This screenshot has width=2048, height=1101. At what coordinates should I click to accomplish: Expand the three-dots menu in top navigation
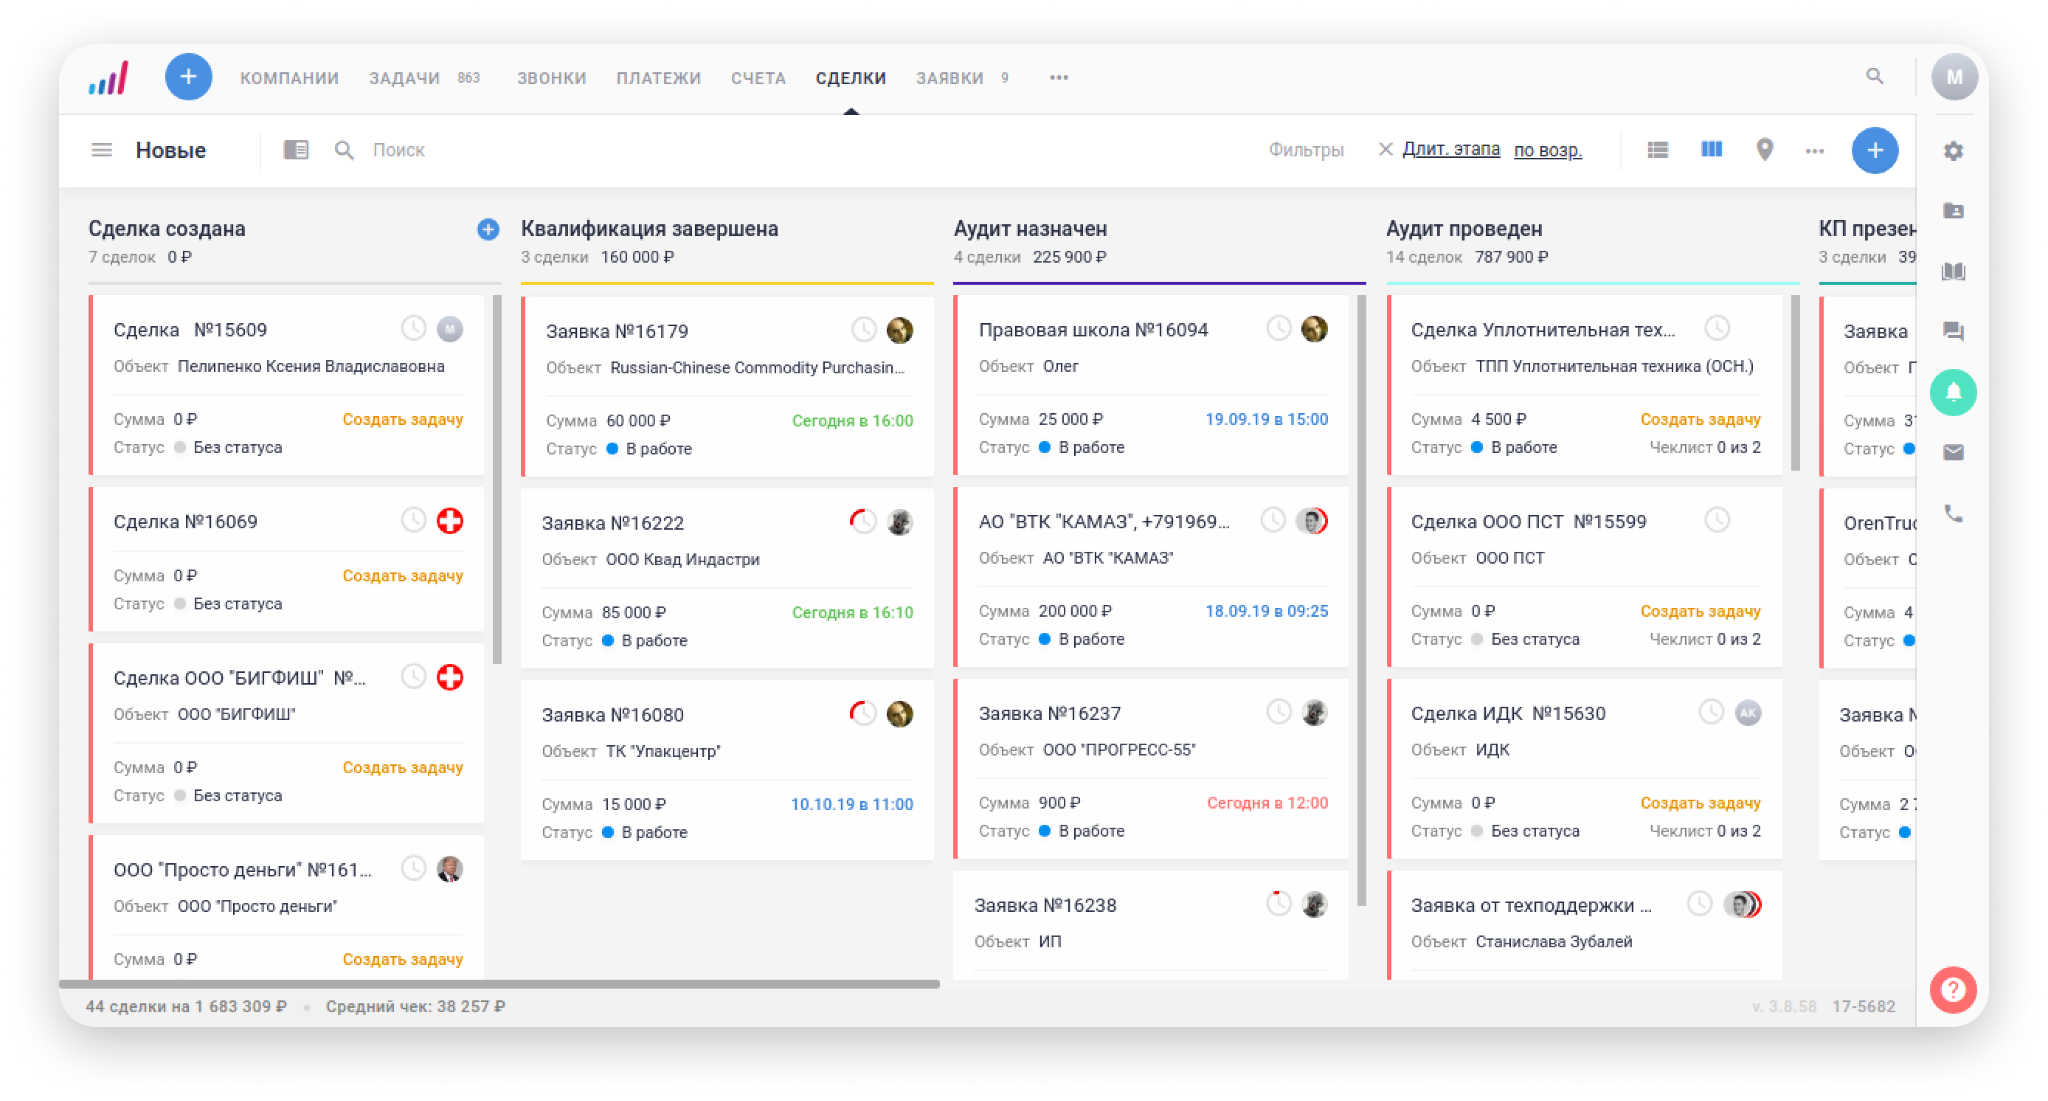click(x=1059, y=77)
